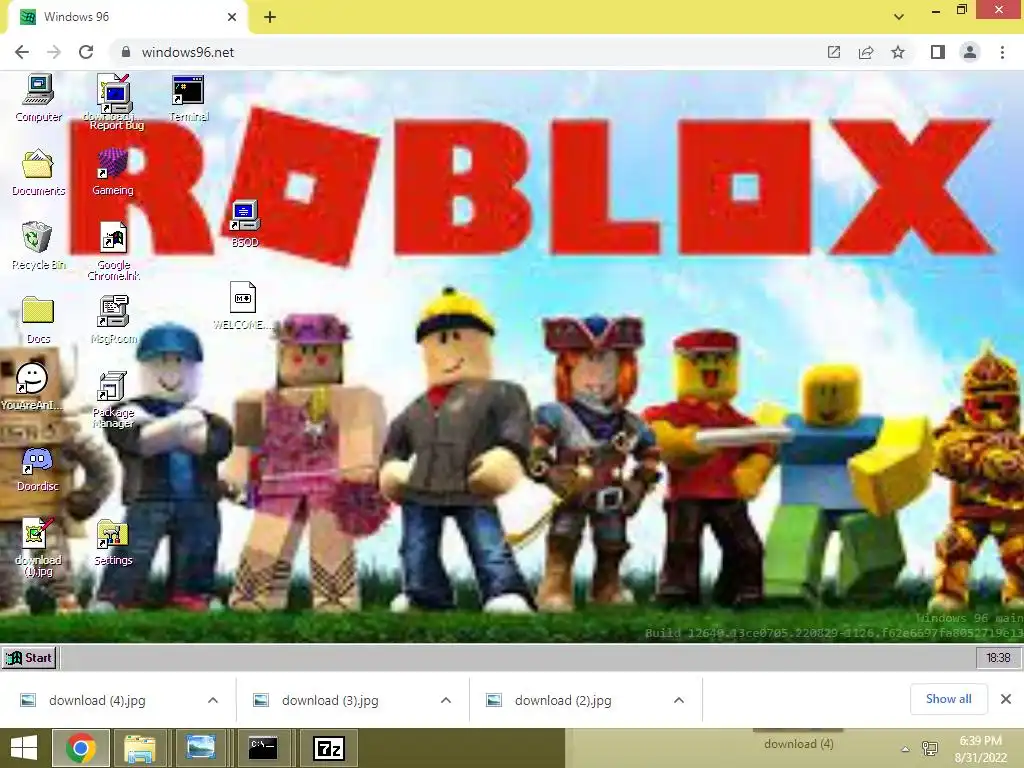
Task: Expand options for download (2).jpg
Action: (x=679, y=700)
